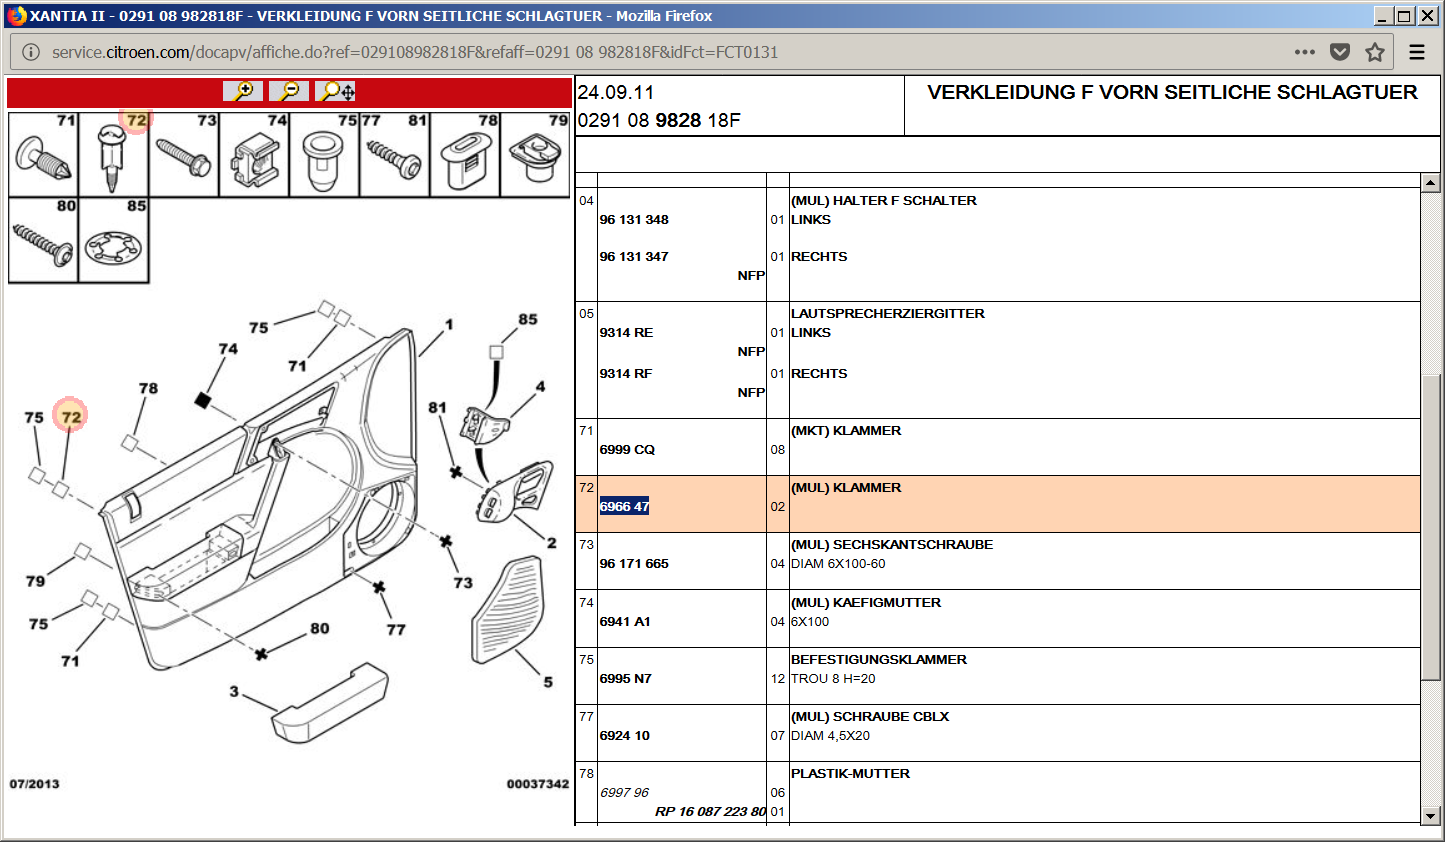This screenshot has height=842, width=1445.
Task: Click callout 73 in the diagram
Action: point(463,582)
